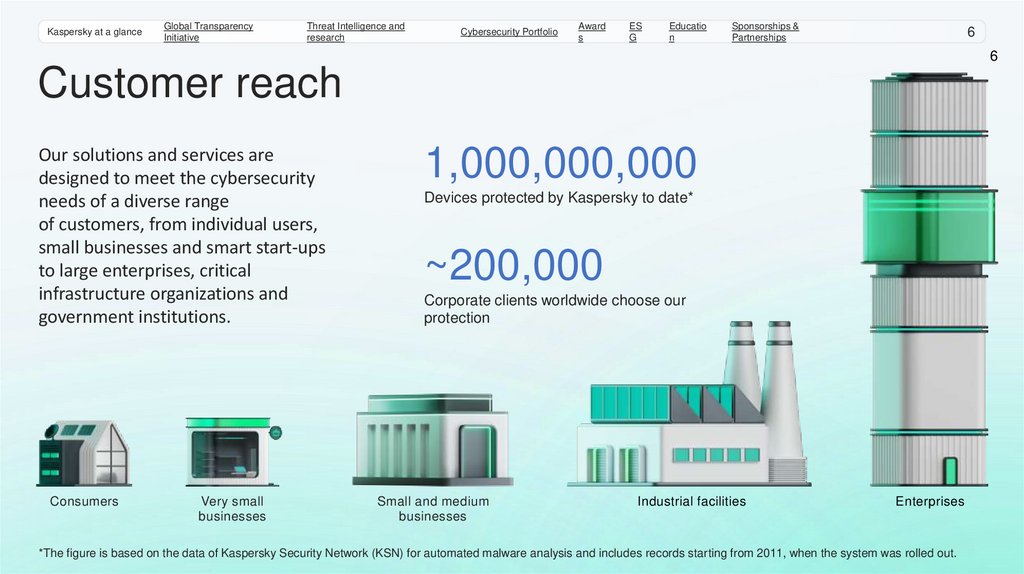Click the Industrial facilities factory icon
This screenshot has width=1024, height=574.
(x=689, y=404)
